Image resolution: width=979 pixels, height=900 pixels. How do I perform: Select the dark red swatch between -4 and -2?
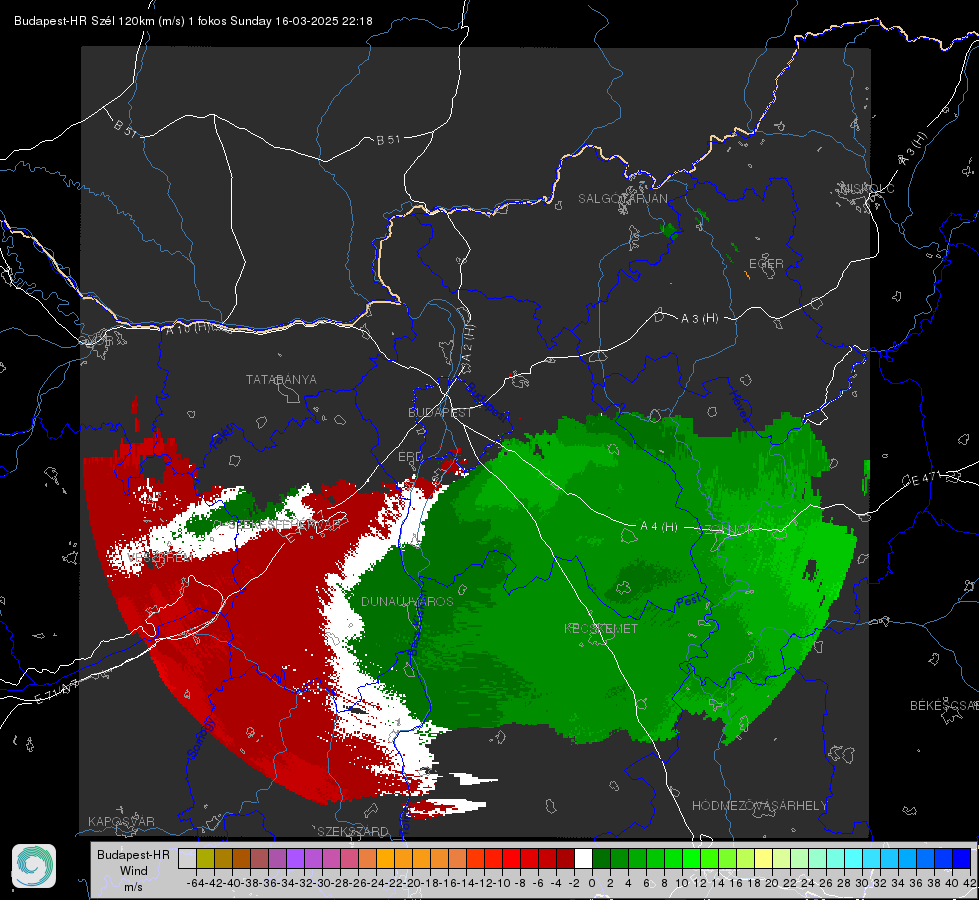(565, 858)
